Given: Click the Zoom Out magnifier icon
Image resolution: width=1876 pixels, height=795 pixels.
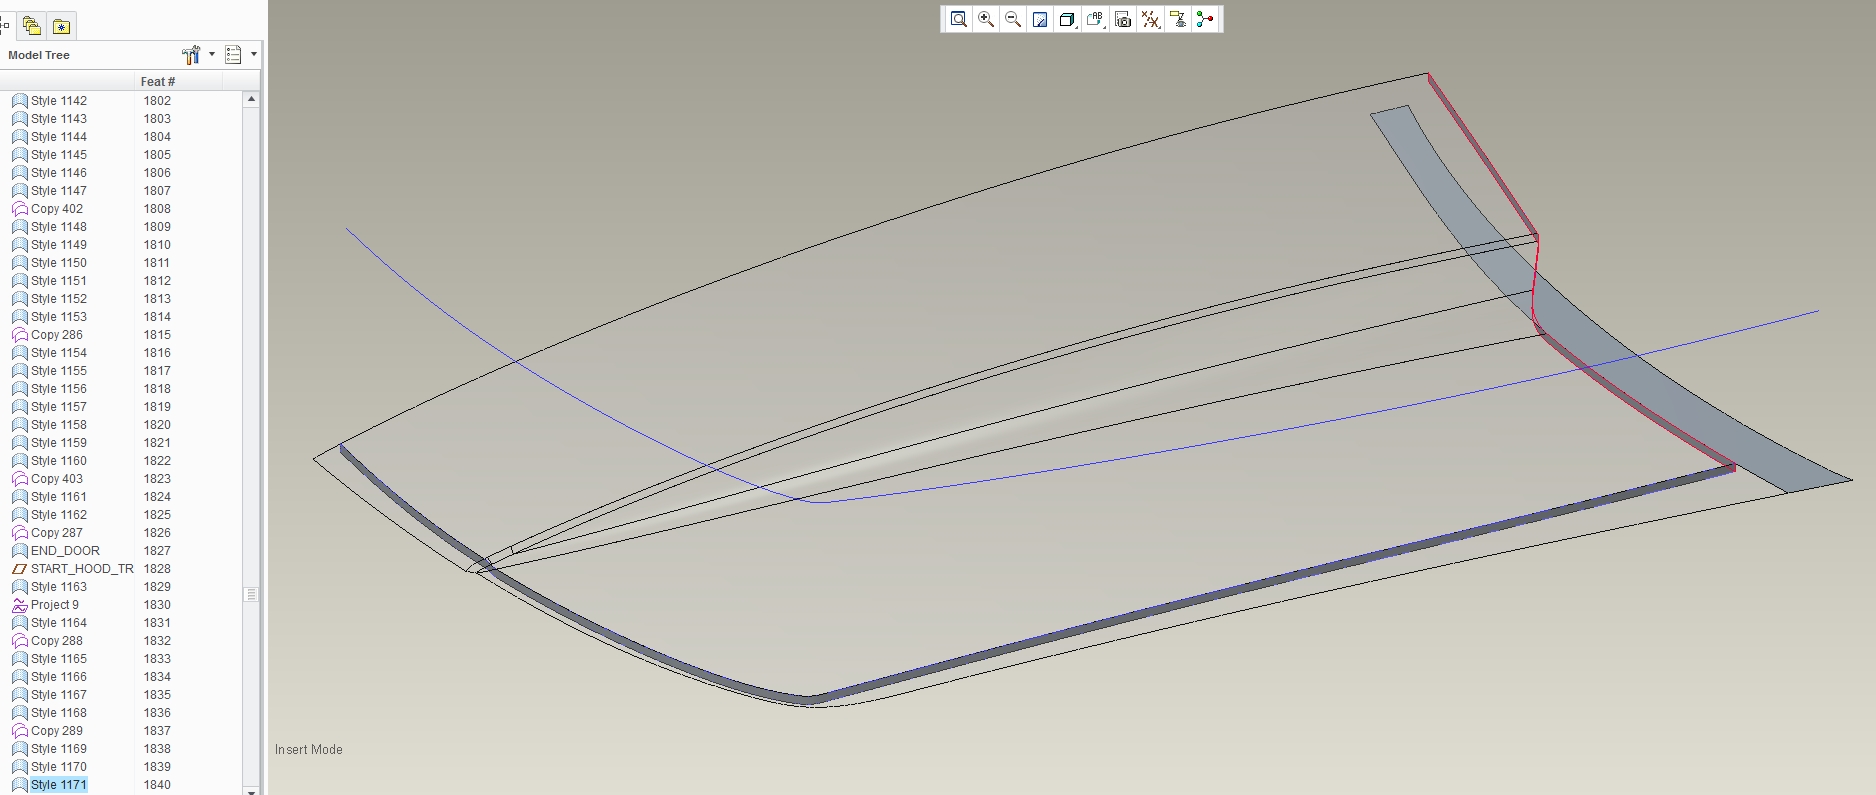Looking at the screenshot, I should (1013, 19).
